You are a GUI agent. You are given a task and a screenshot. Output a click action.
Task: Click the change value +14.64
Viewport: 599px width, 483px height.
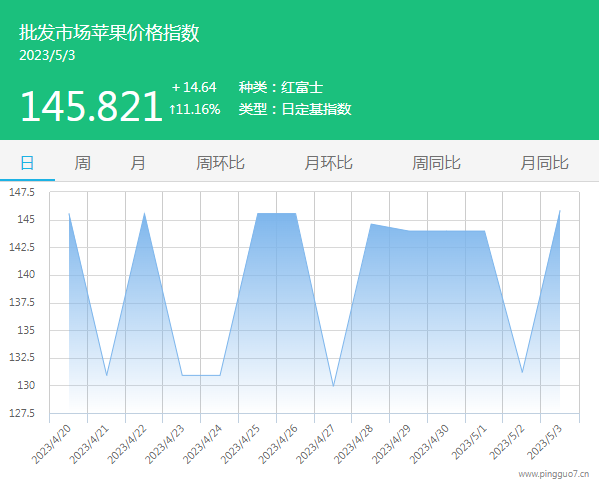[x=194, y=88]
